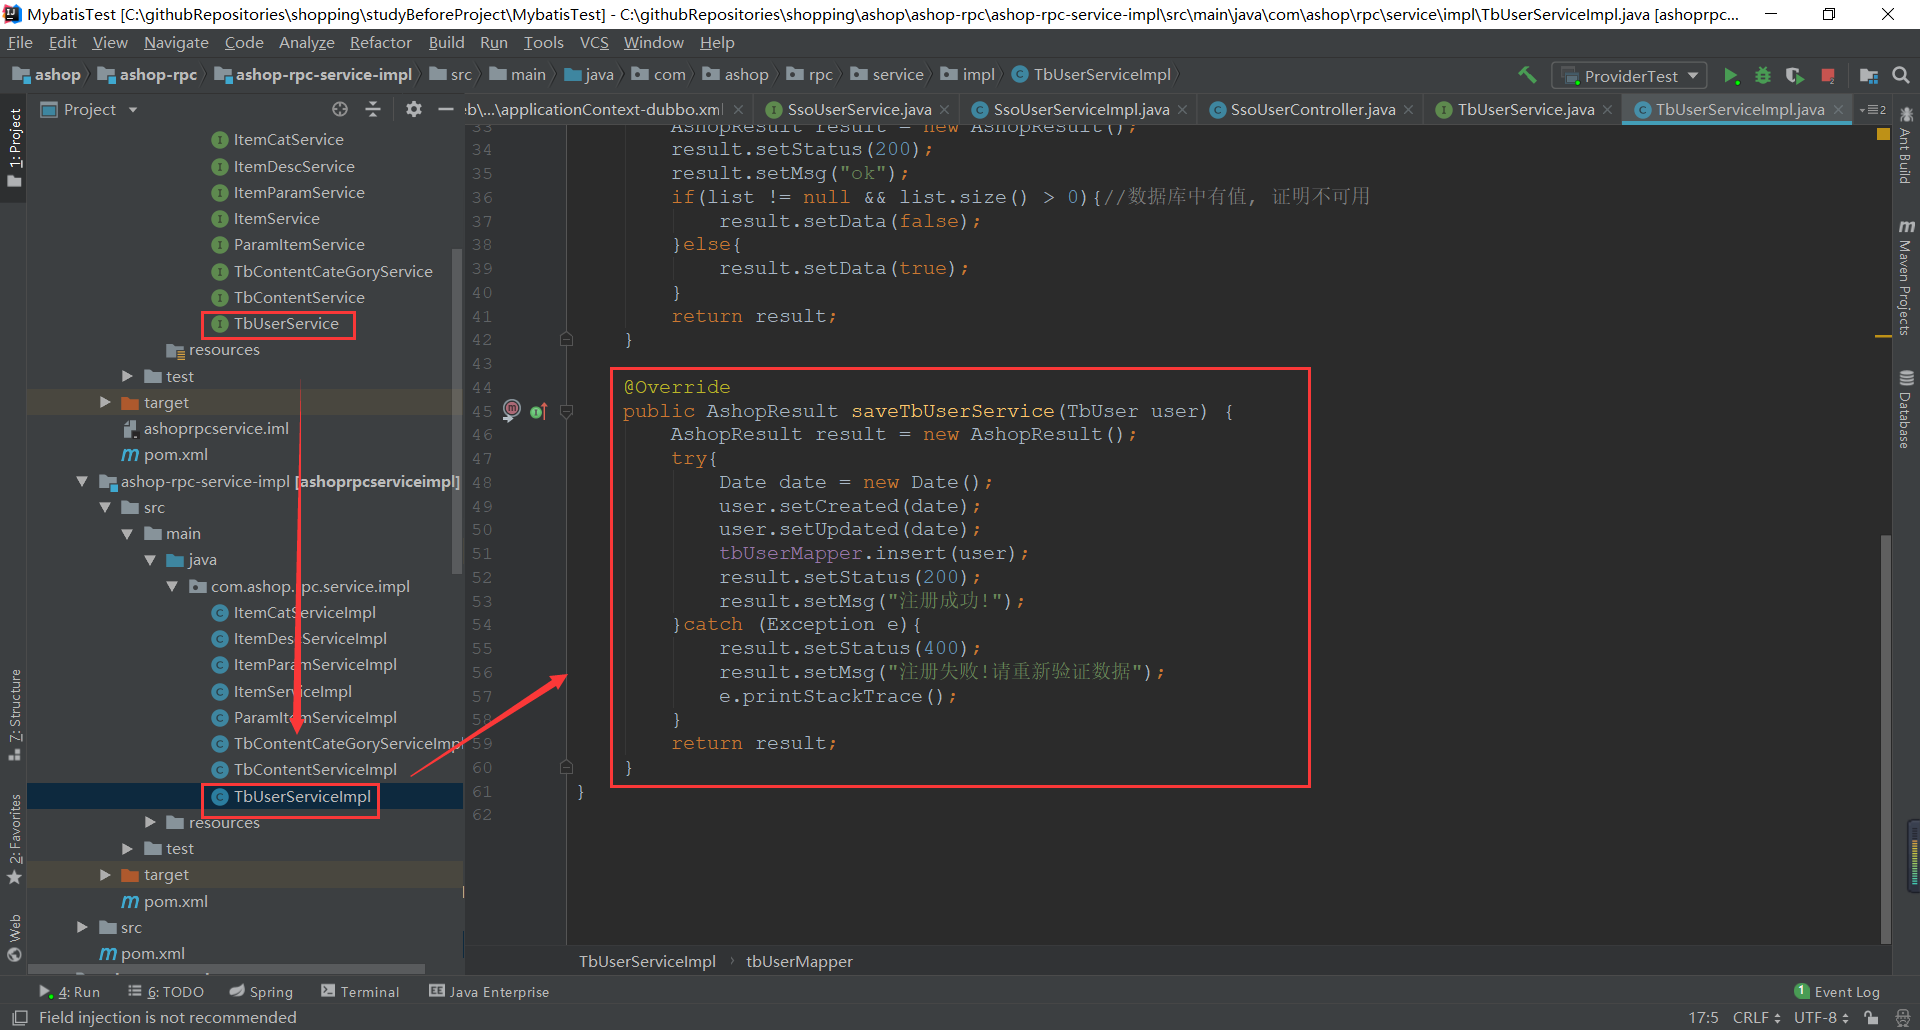Viewport: 1920px width, 1030px height.
Task: Click the scroll-from-source target icon
Action: 340,110
